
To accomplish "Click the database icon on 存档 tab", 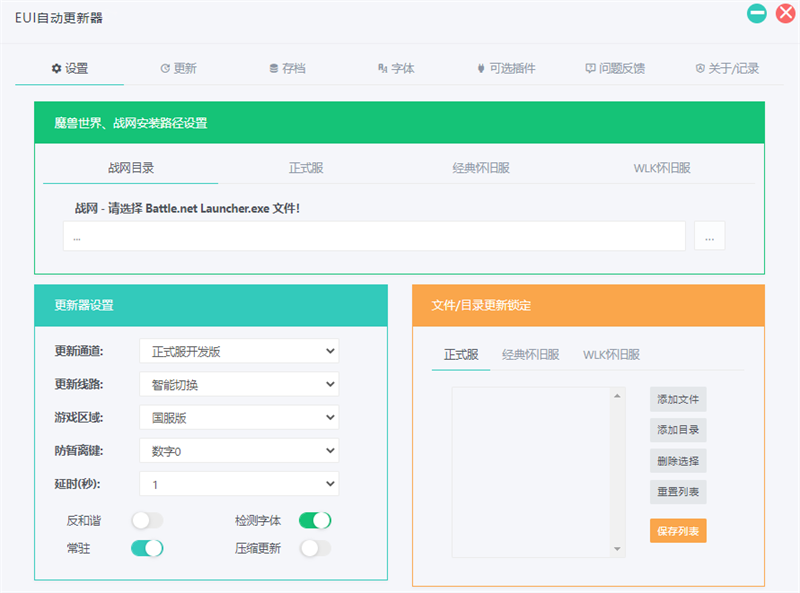I will (274, 69).
